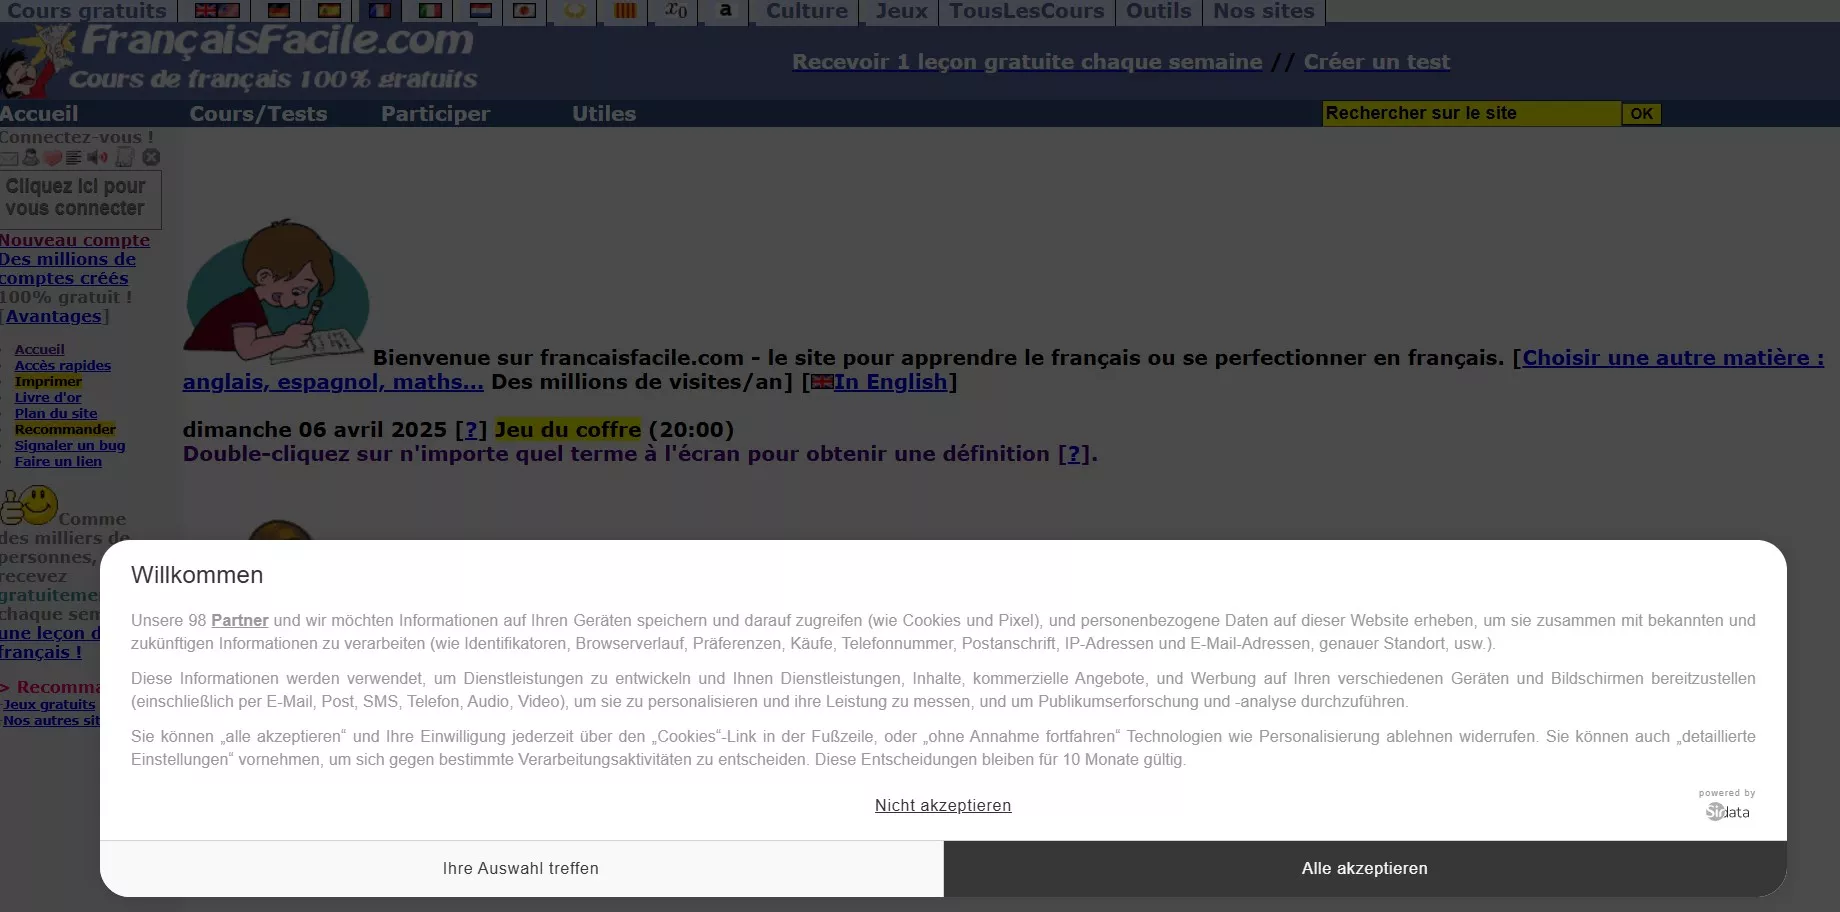Click the Recommander link

coord(65,429)
